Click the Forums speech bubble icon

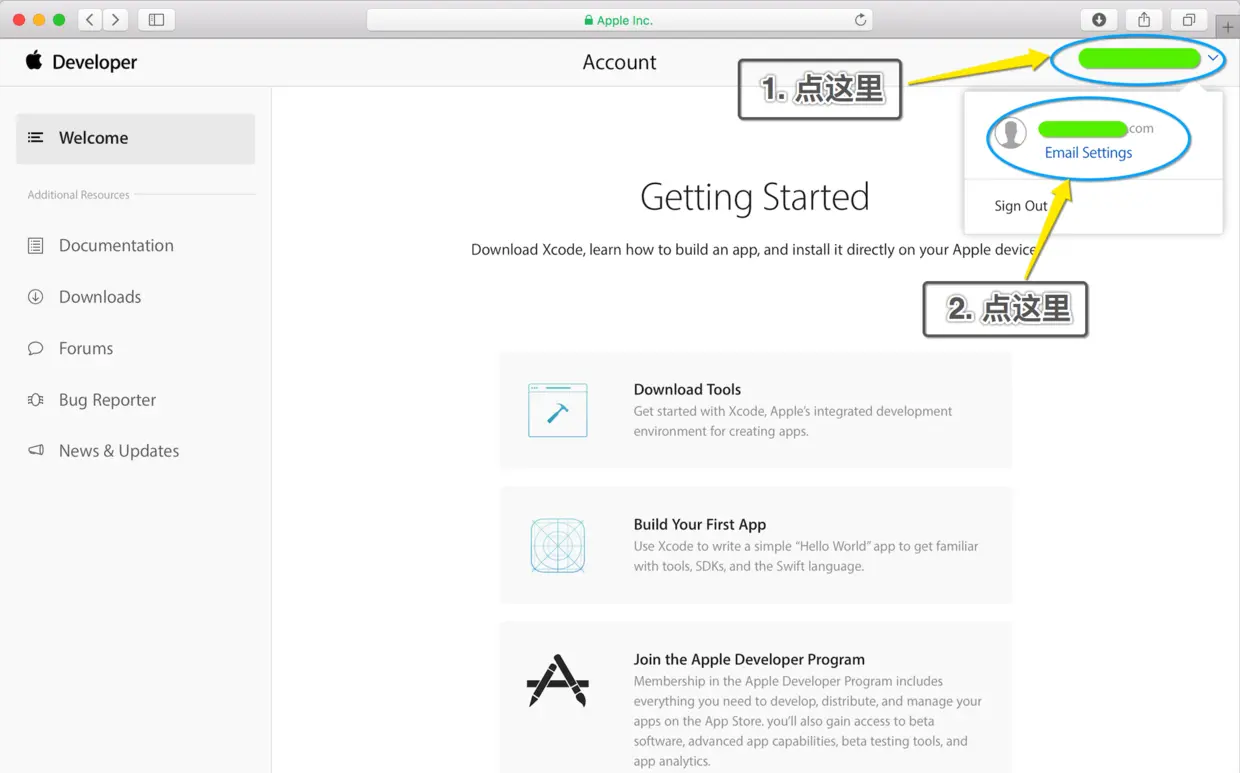[x=36, y=348]
